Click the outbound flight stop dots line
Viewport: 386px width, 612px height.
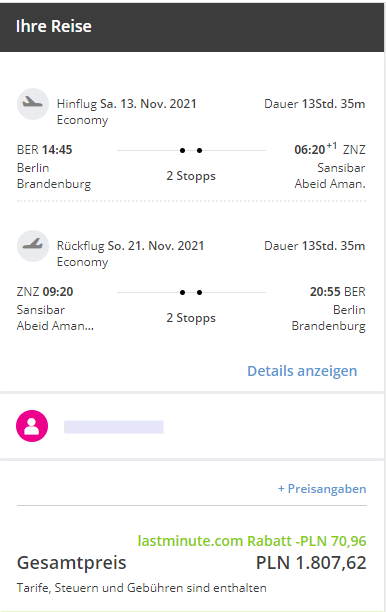(191, 150)
